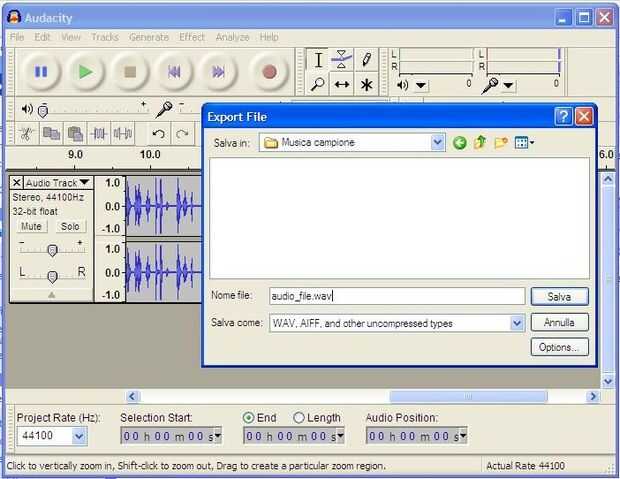Open the Generate menu
620x479 pixels.
click(x=149, y=37)
